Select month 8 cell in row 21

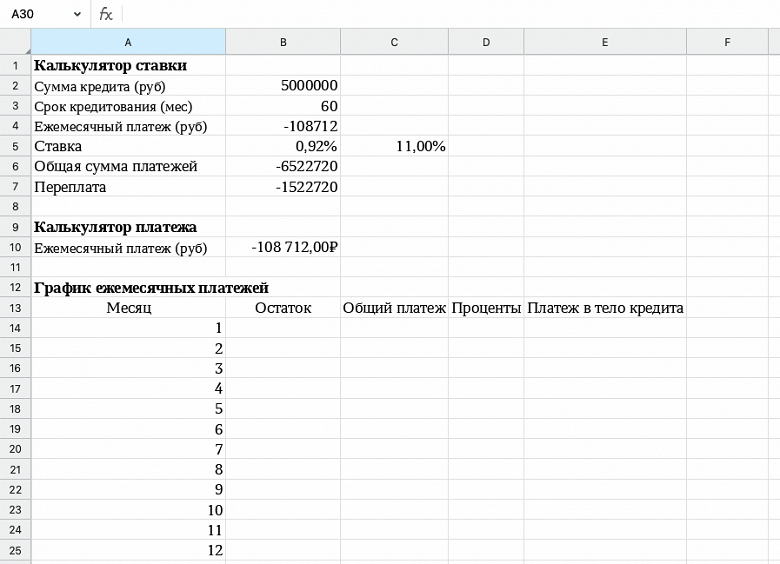pos(128,469)
